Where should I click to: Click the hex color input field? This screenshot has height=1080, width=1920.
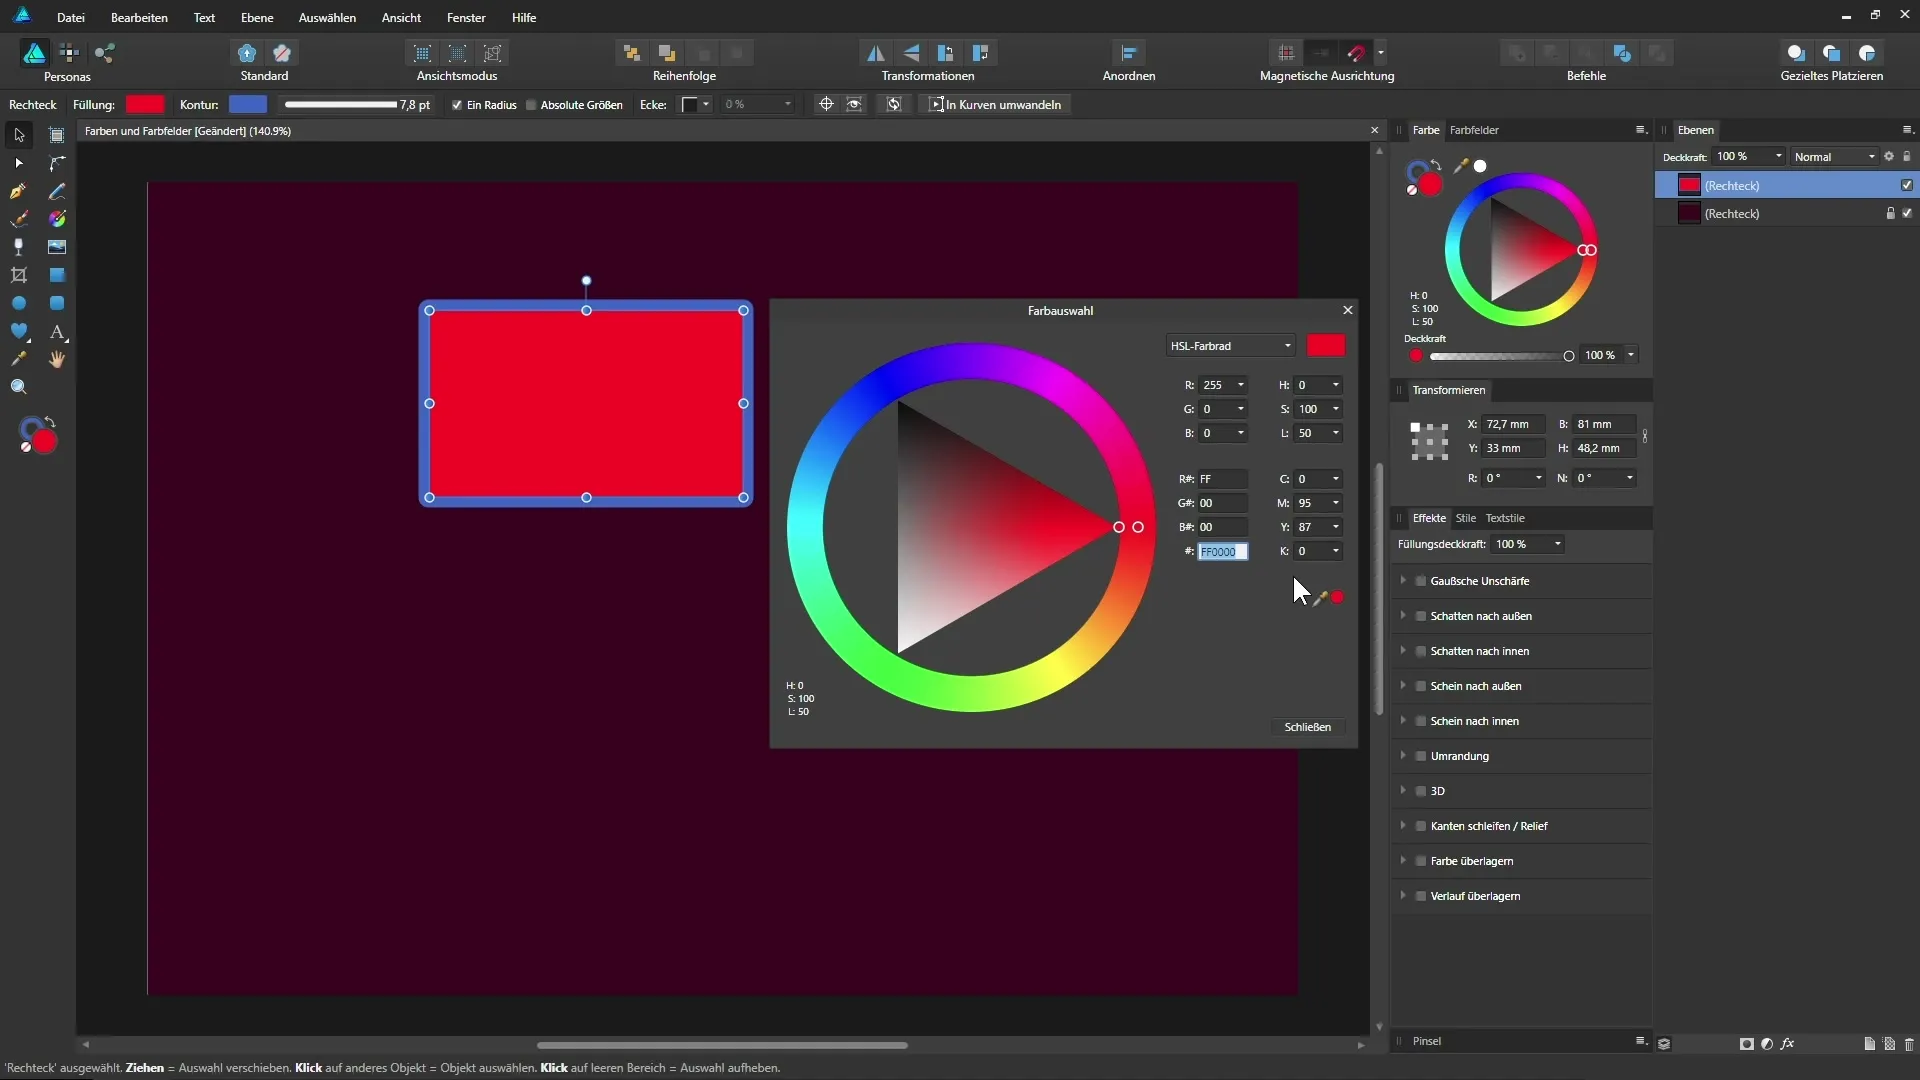pyautogui.click(x=1222, y=552)
